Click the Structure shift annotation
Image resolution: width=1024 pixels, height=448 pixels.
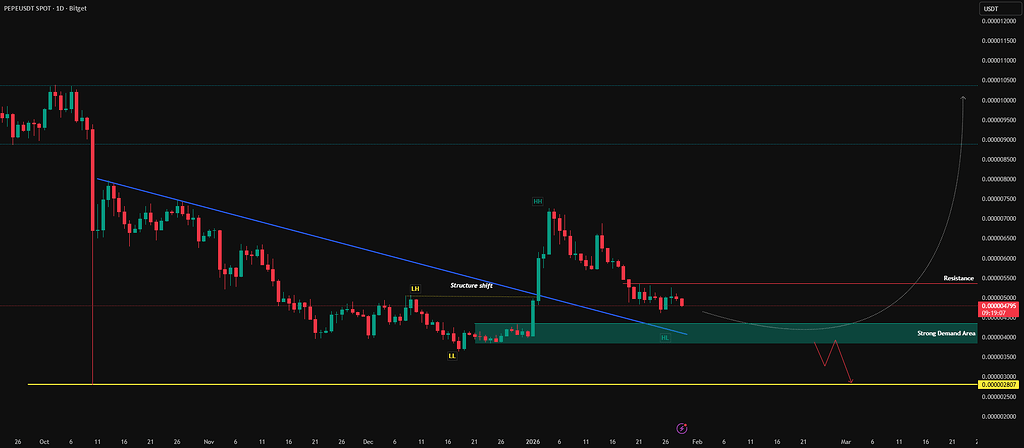pos(471,286)
